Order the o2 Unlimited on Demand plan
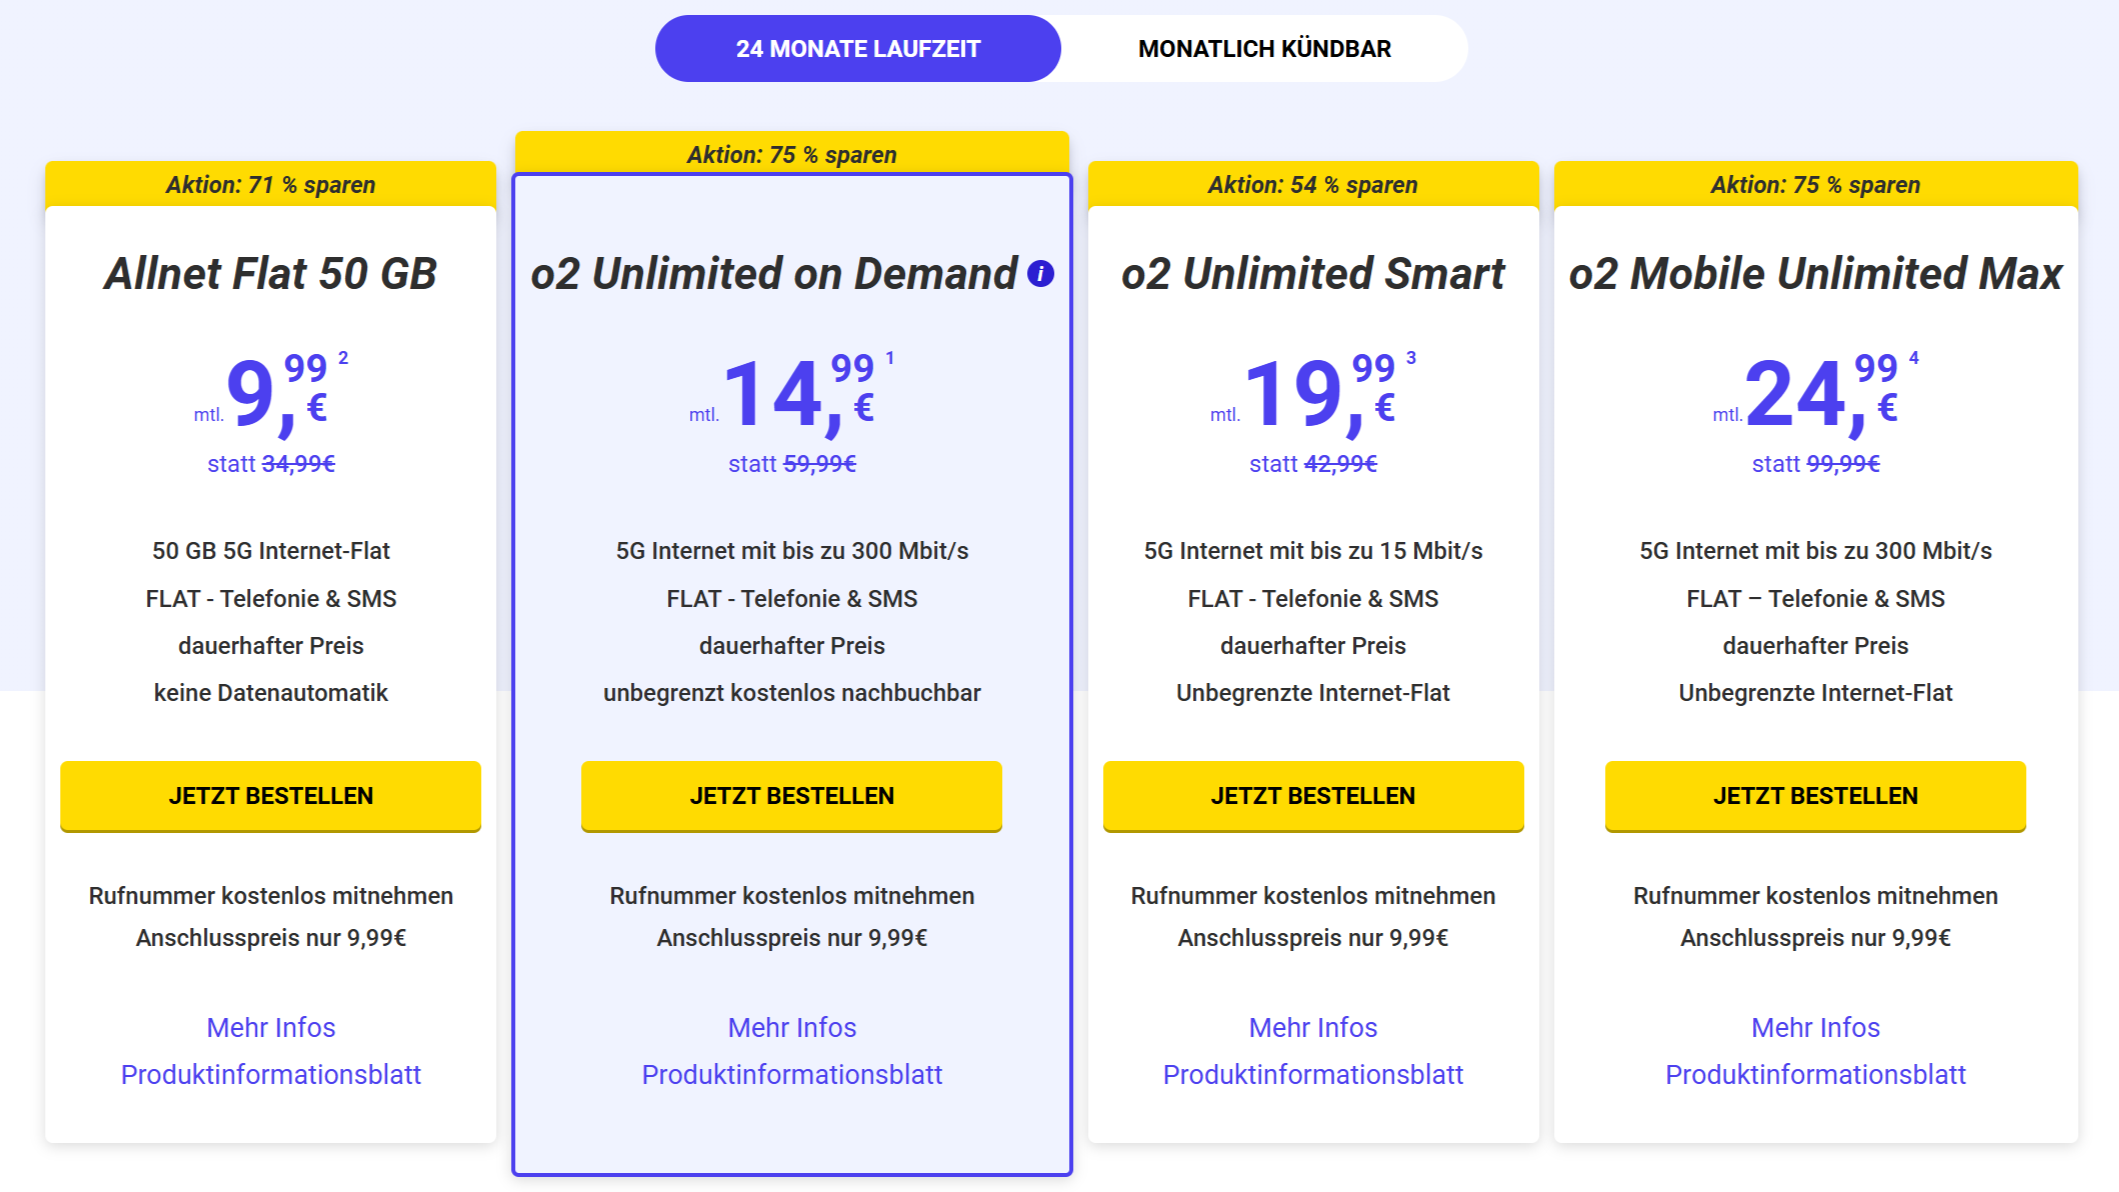The height and width of the screenshot is (1192, 2119). 792,796
